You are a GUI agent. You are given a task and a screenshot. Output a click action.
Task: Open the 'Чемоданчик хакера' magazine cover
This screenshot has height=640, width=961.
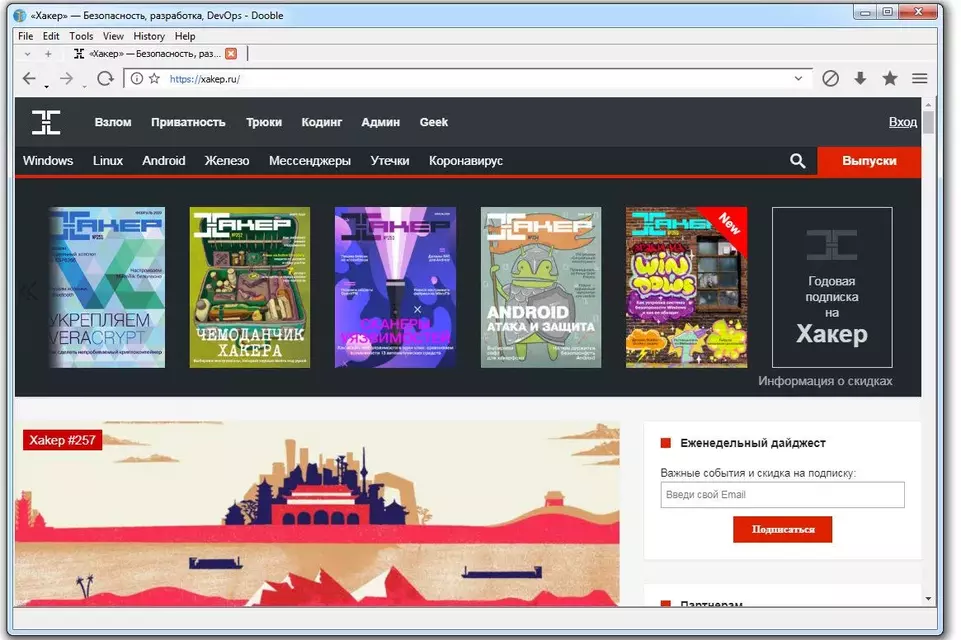click(249, 288)
